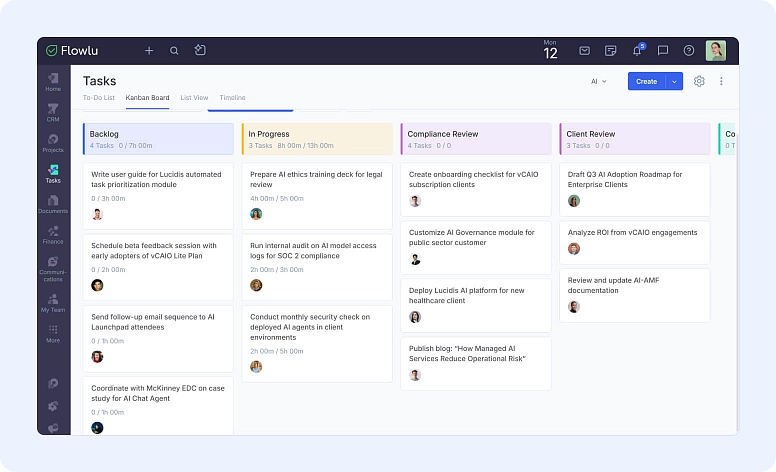The height and width of the screenshot is (472, 776).
Task: Open the mail inbox icon in top bar
Action: click(585, 51)
